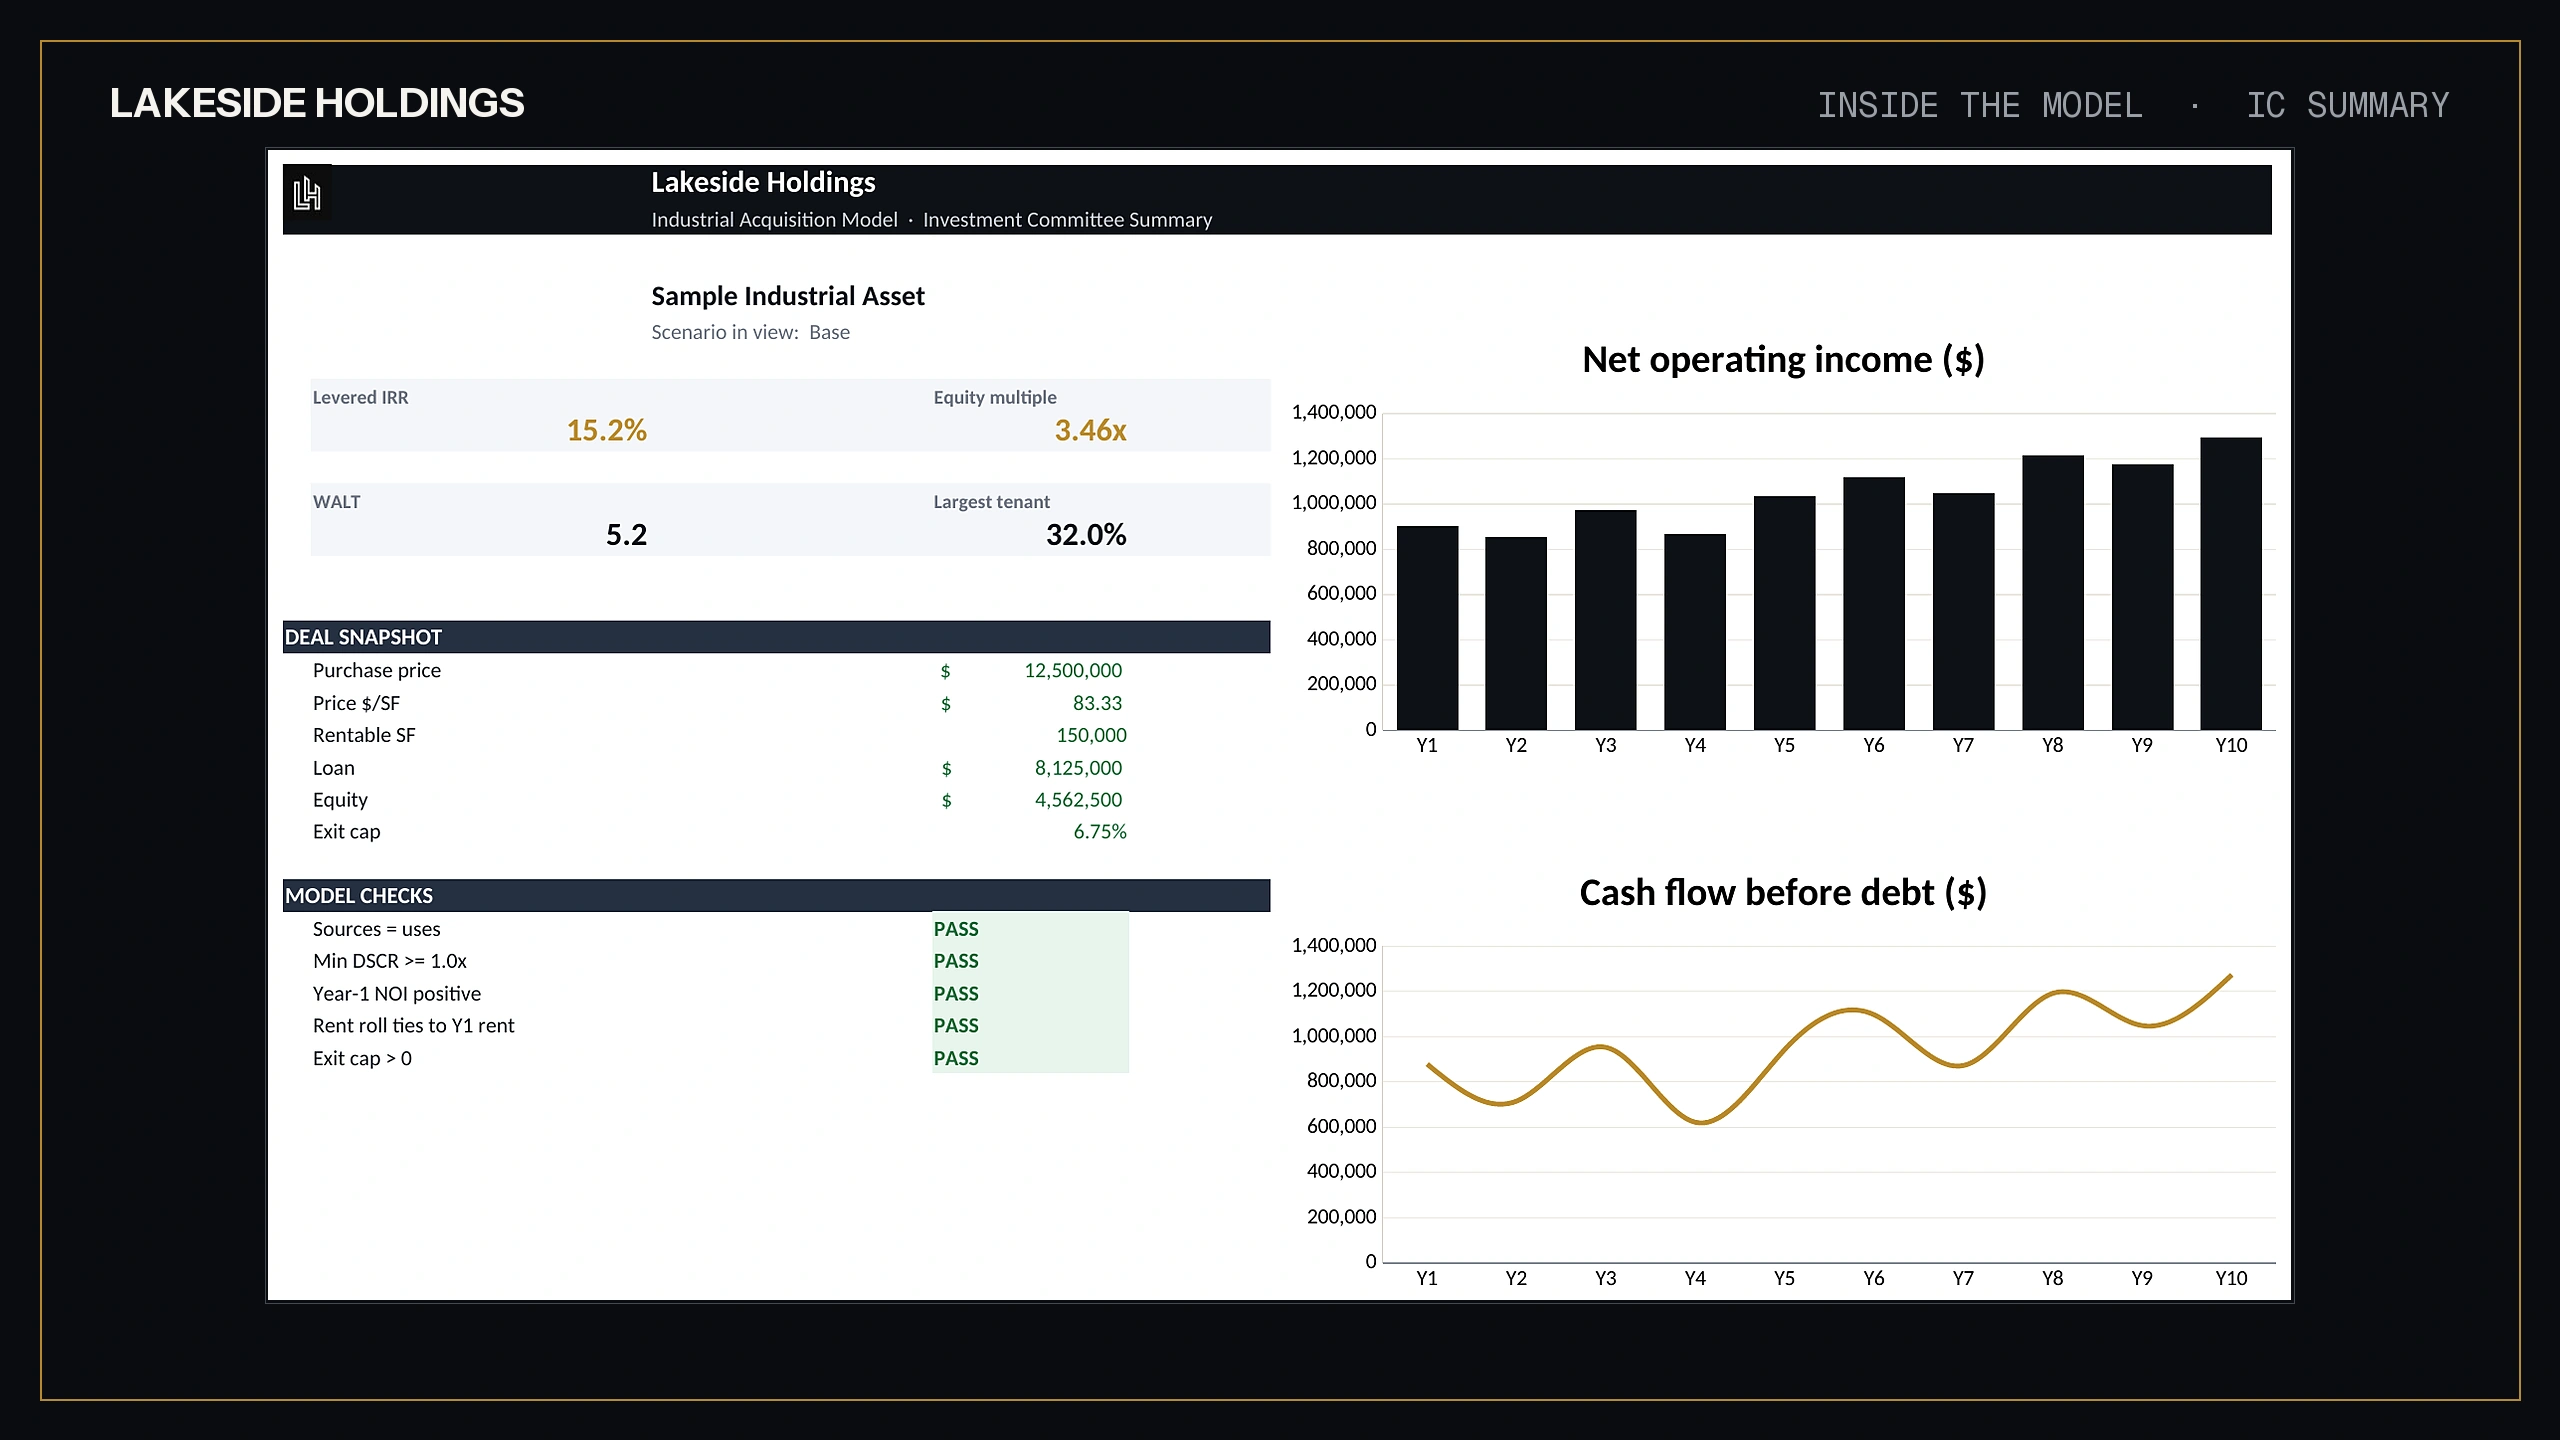
Task: Click the Cash flow before debt chart title
Action: coord(1783,893)
